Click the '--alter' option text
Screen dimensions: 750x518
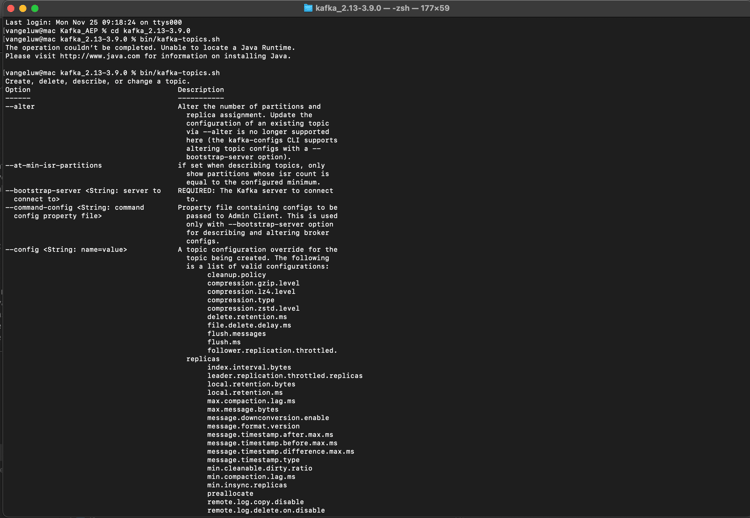[20, 107]
